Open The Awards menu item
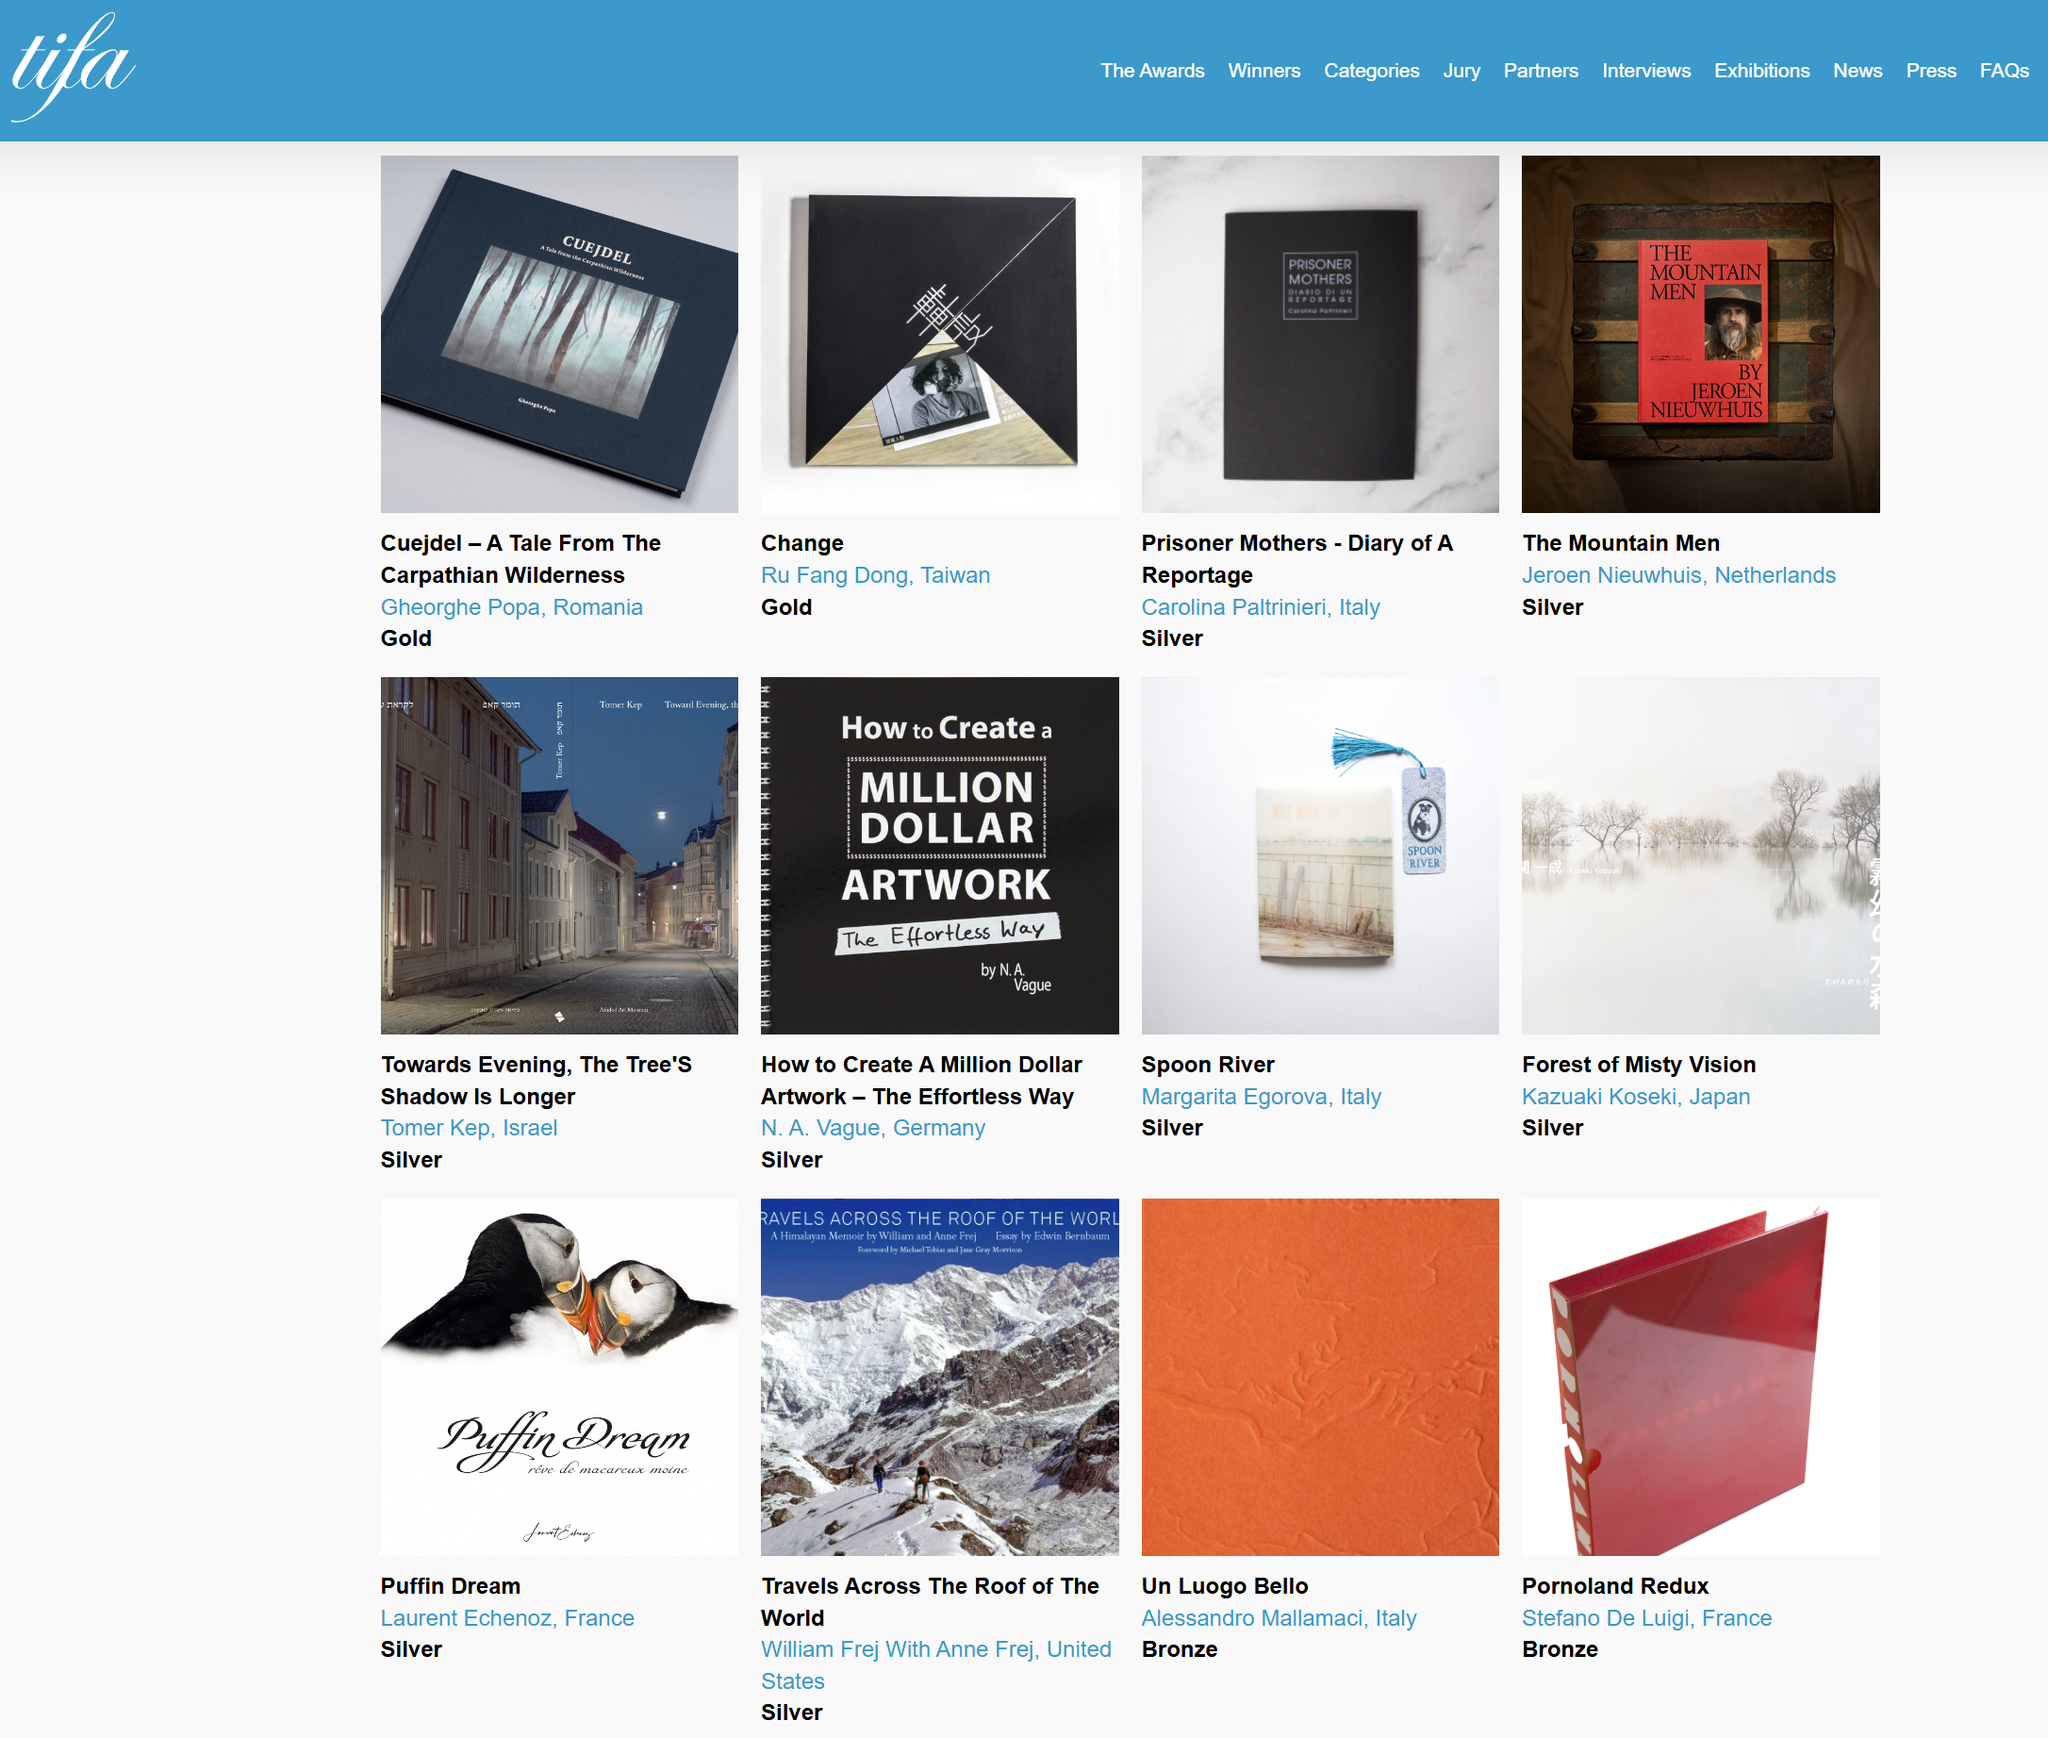Screen dimensions: 2048x1738 (x=1152, y=71)
